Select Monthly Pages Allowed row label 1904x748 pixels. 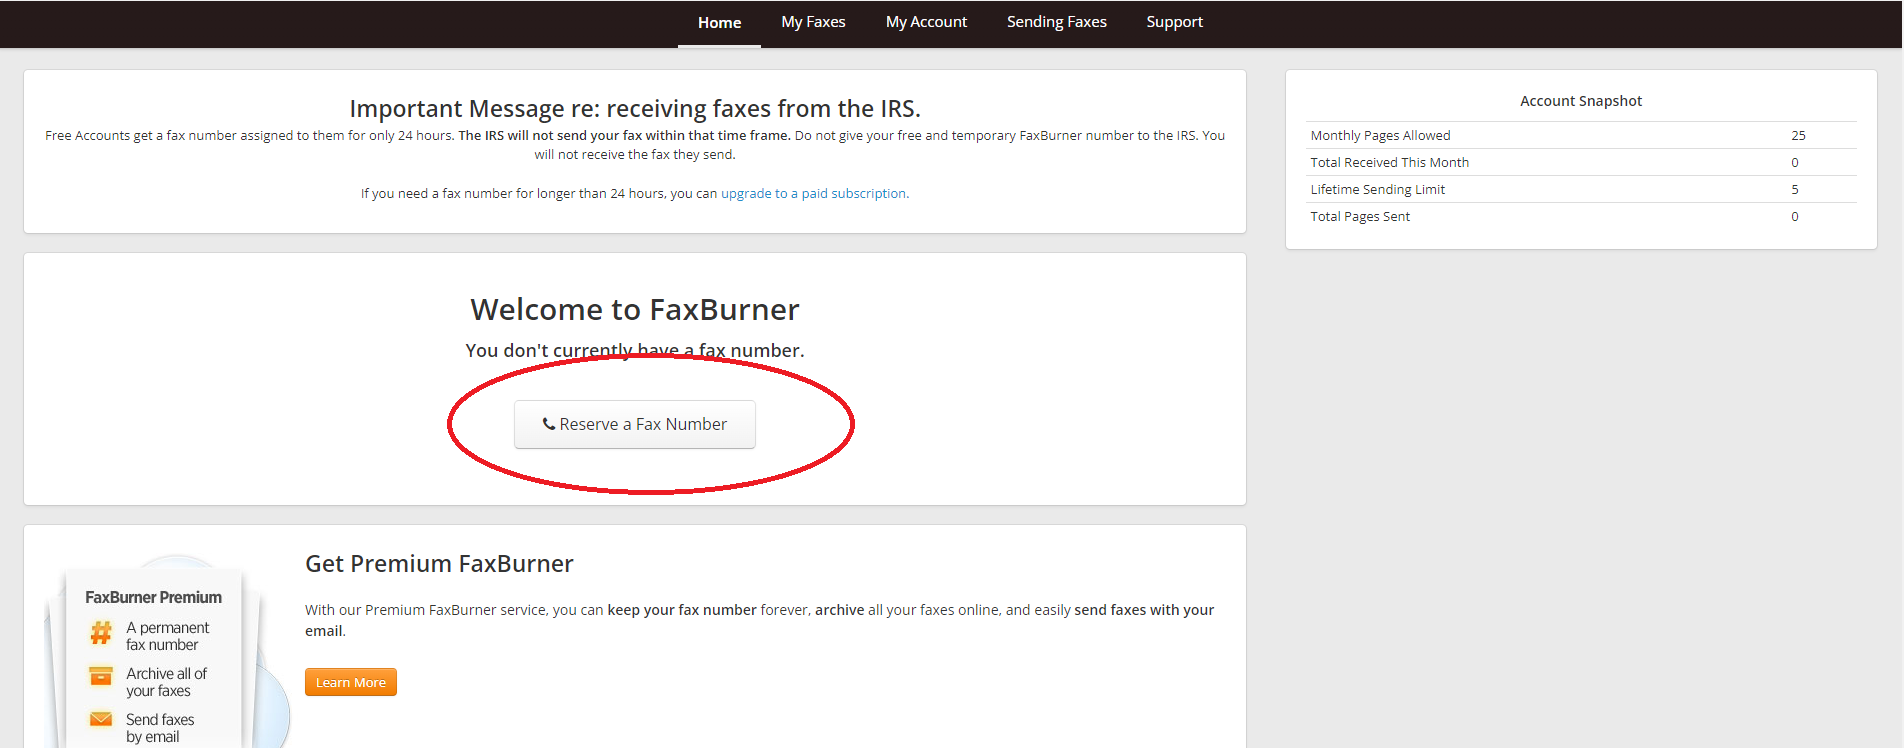click(x=1380, y=135)
